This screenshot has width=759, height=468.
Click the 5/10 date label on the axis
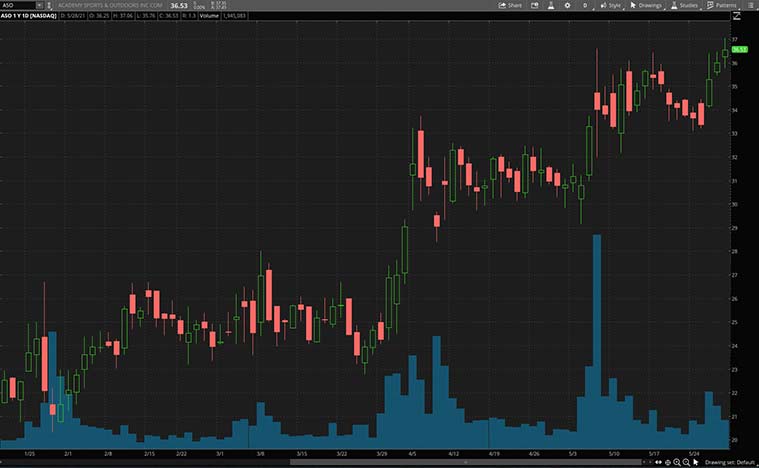(614, 454)
